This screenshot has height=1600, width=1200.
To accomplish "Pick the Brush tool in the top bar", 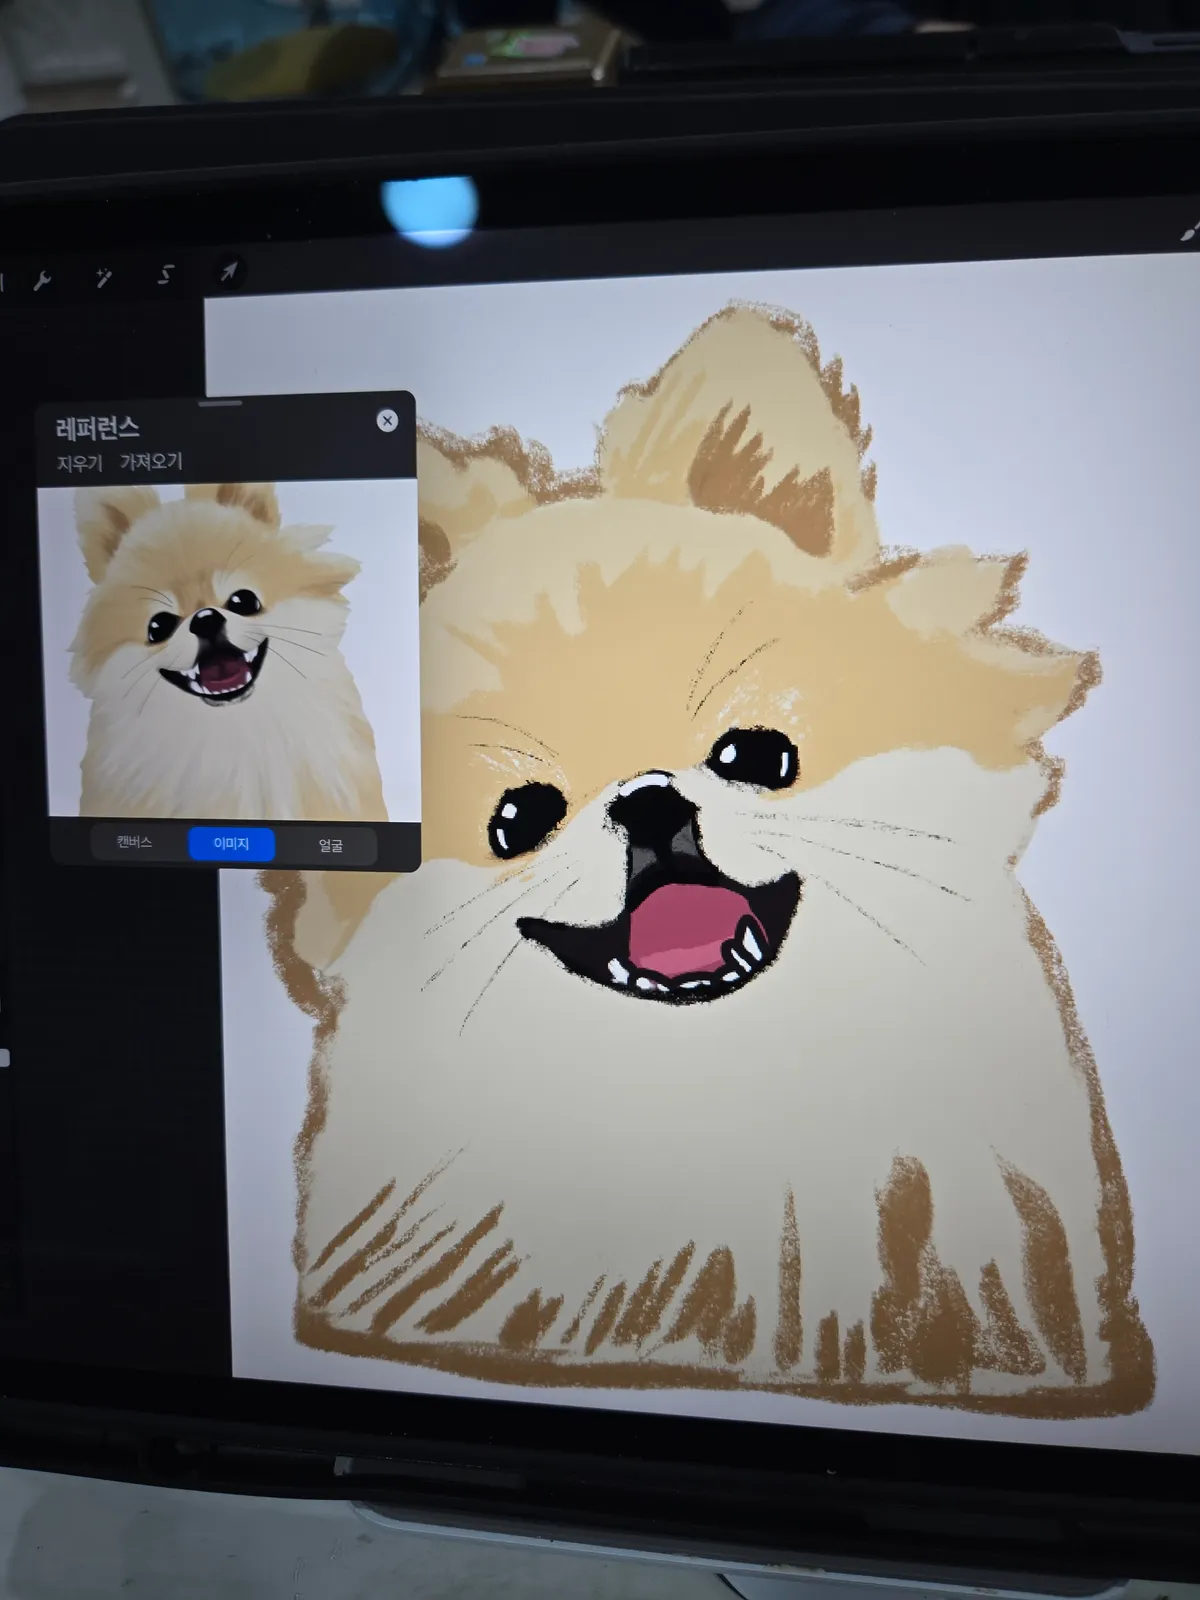I will 1188,232.
